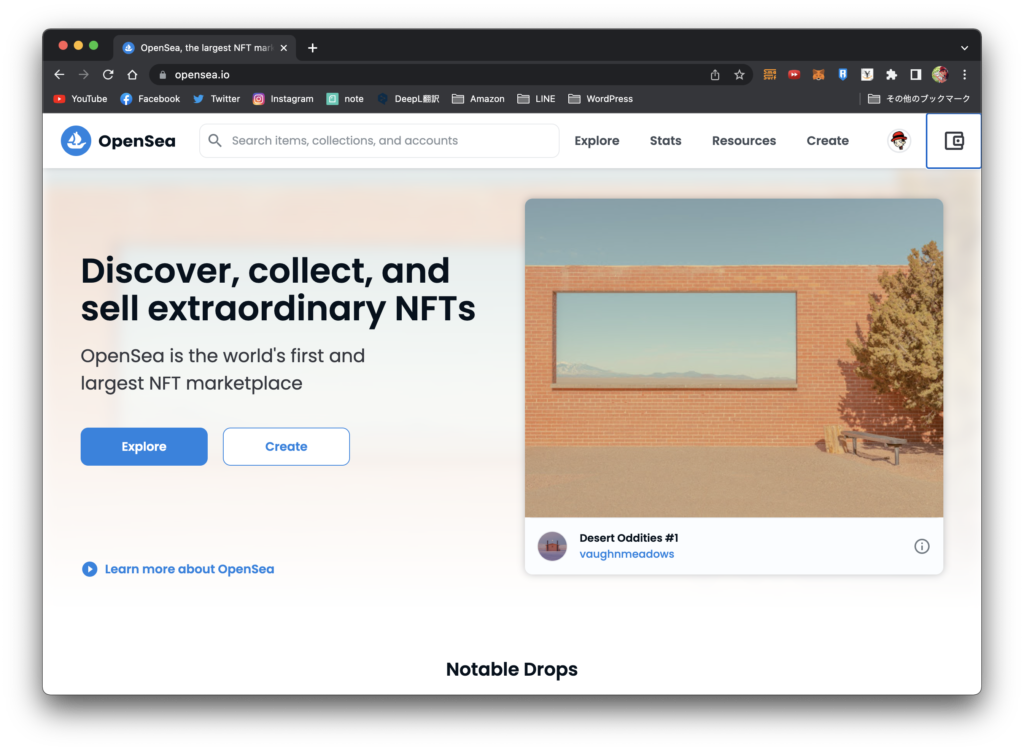Image resolution: width=1024 pixels, height=751 pixels.
Task: Click the lock icon in address bar
Action: [x=163, y=74]
